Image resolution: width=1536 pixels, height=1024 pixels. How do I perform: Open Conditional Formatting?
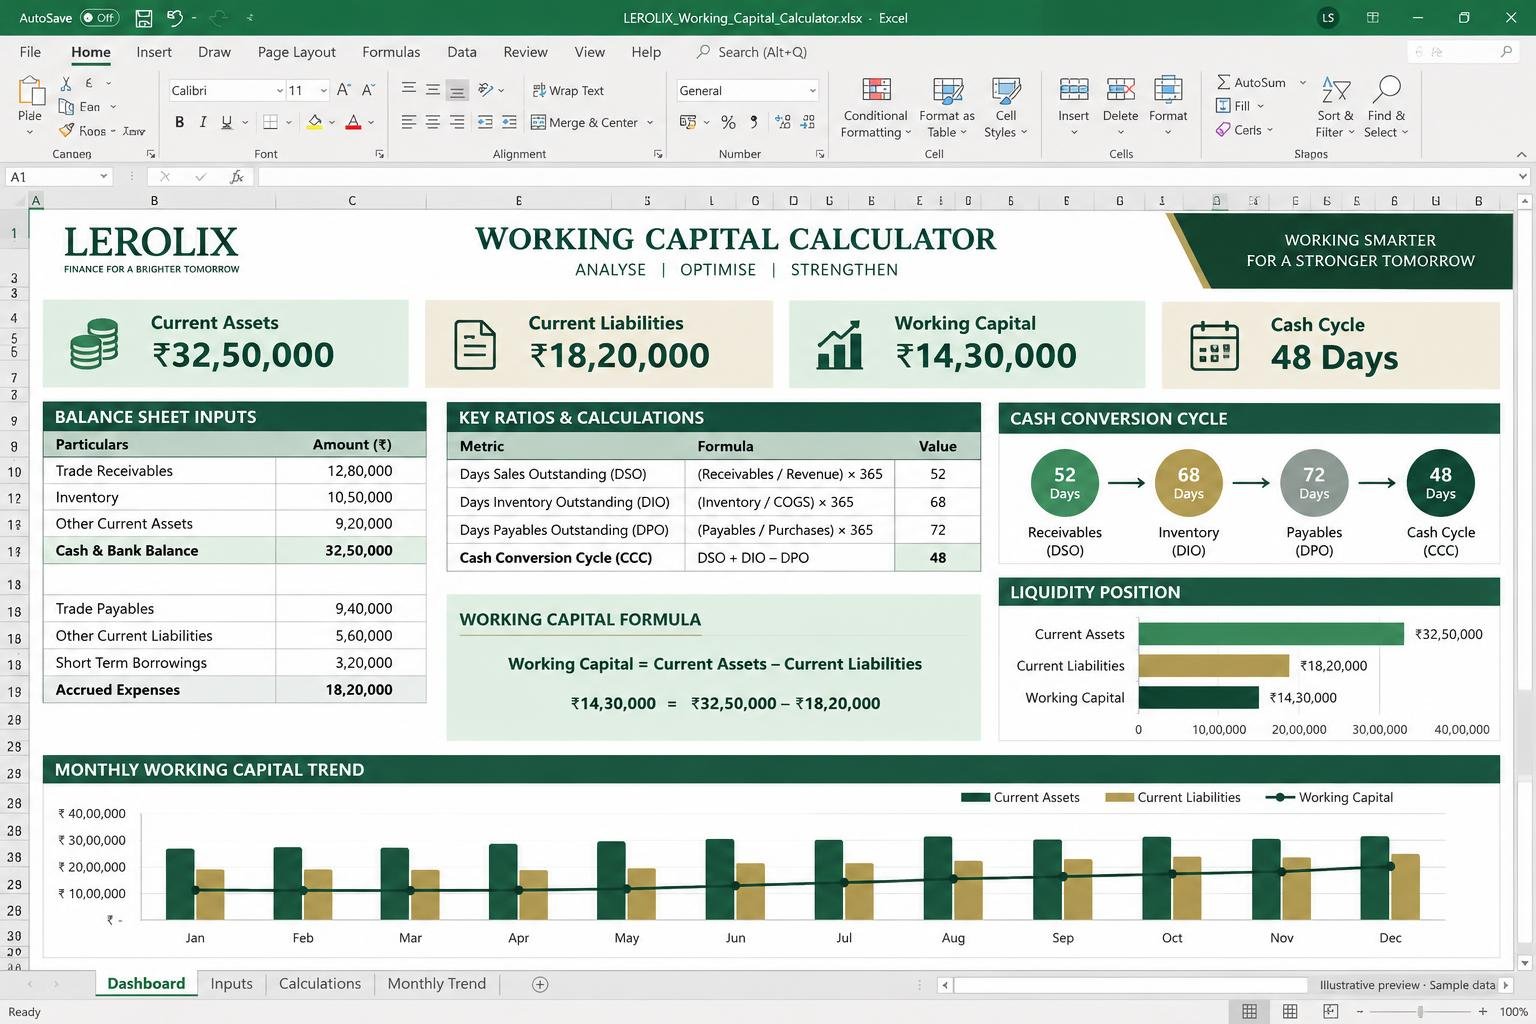[876, 108]
